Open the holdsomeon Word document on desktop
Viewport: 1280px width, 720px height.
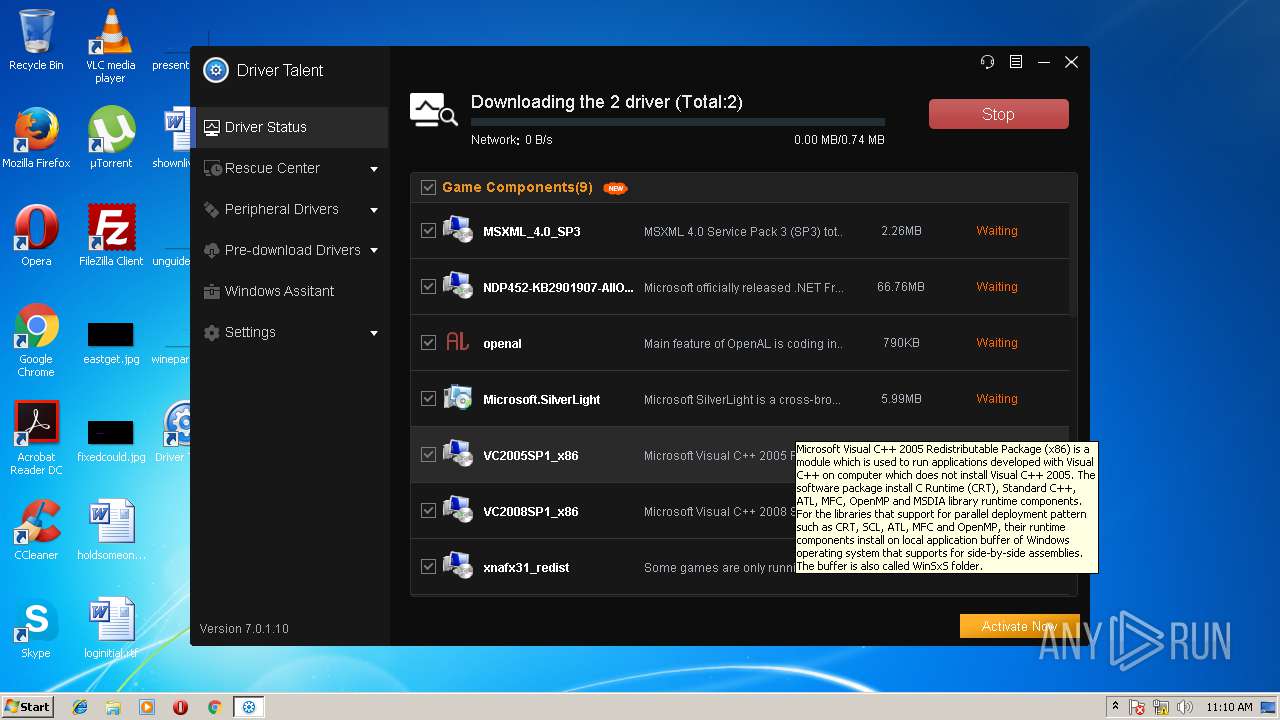110,530
